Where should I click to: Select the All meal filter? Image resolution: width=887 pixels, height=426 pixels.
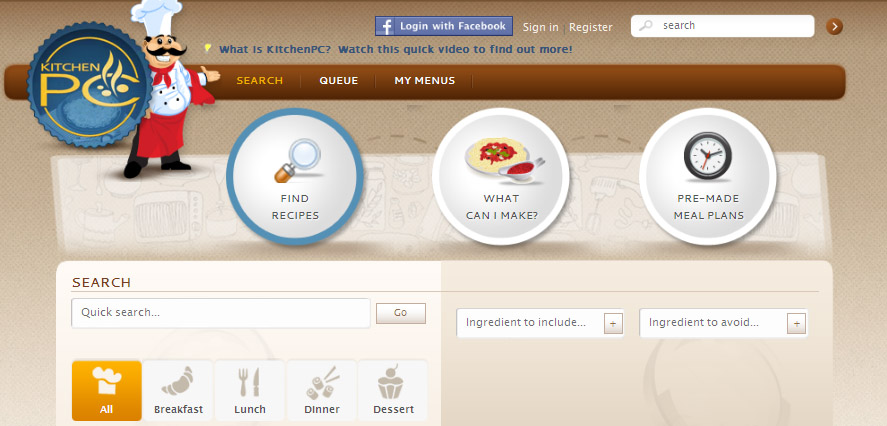[x=106, y=390]
